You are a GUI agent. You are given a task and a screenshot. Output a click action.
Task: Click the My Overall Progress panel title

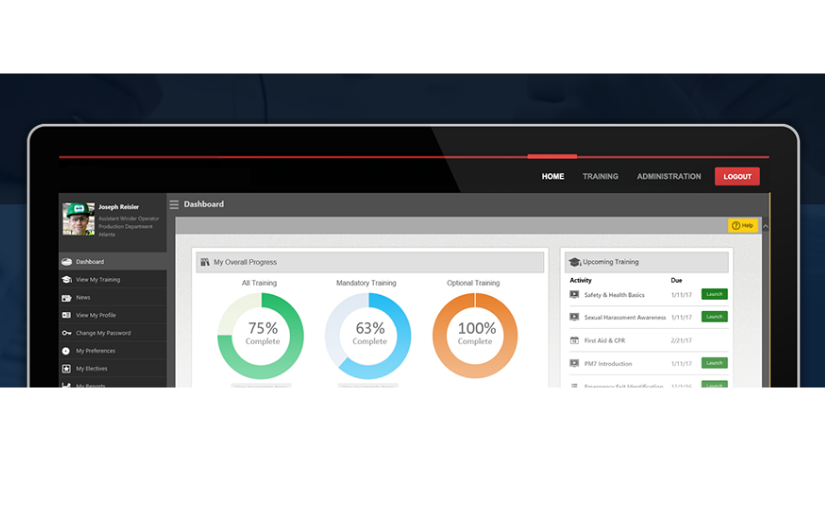point(245,262)
